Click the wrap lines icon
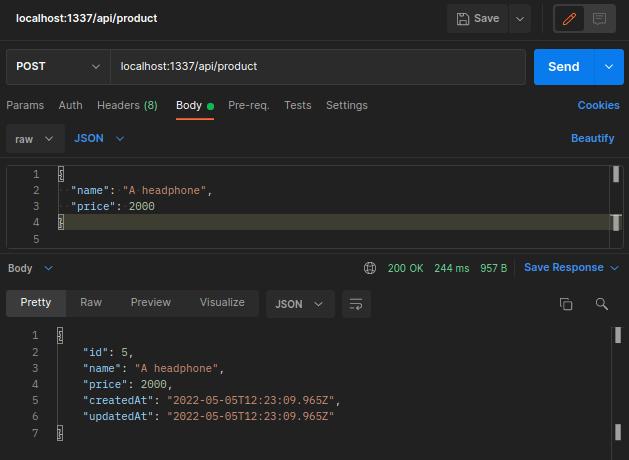This screenshot has width=629, height=460. click(356, 304)
